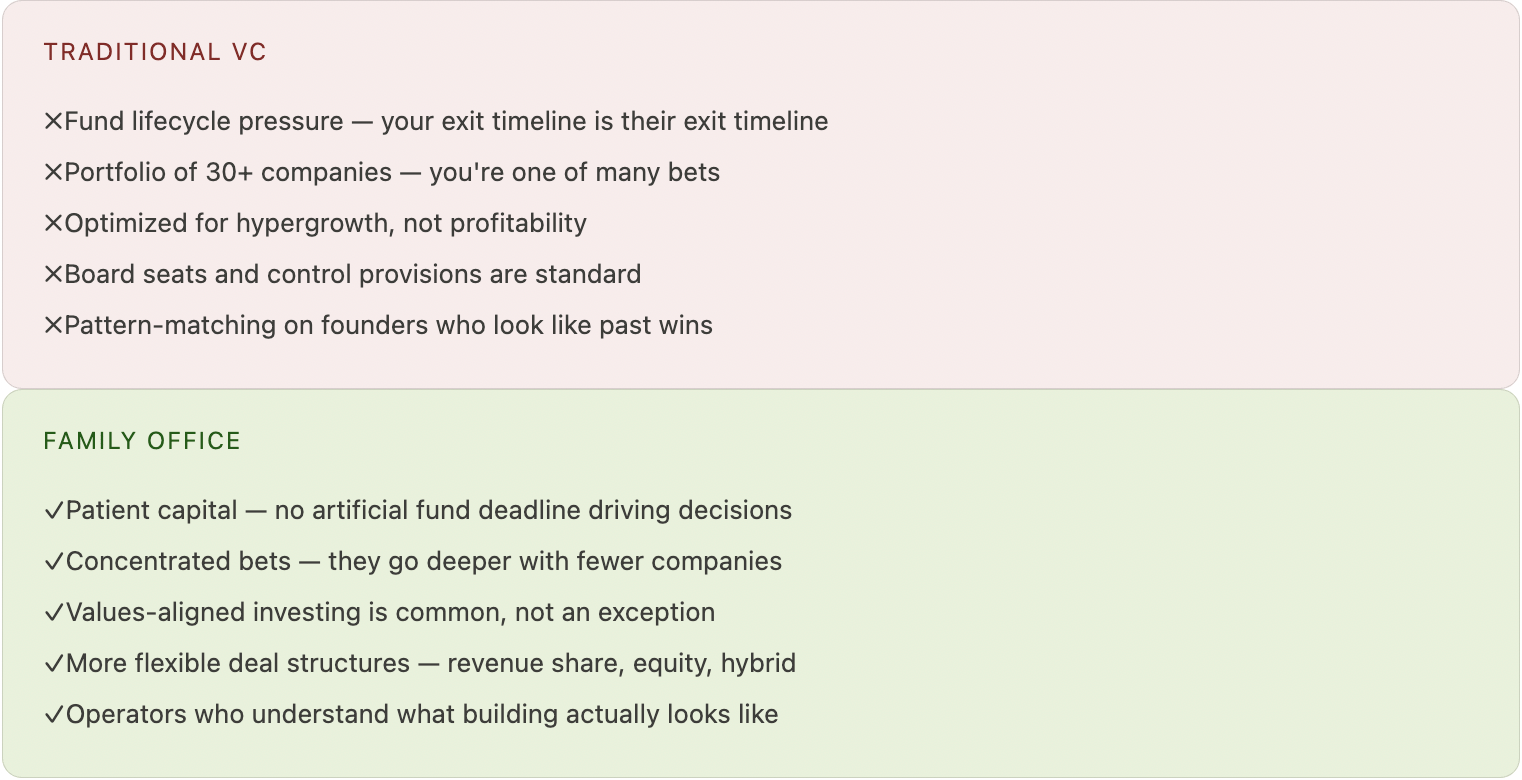Image resolution: width=1522 pixels, height=780 pixels.
Task: Click the revenue share, equity, hybrid text
Action: 621,664
